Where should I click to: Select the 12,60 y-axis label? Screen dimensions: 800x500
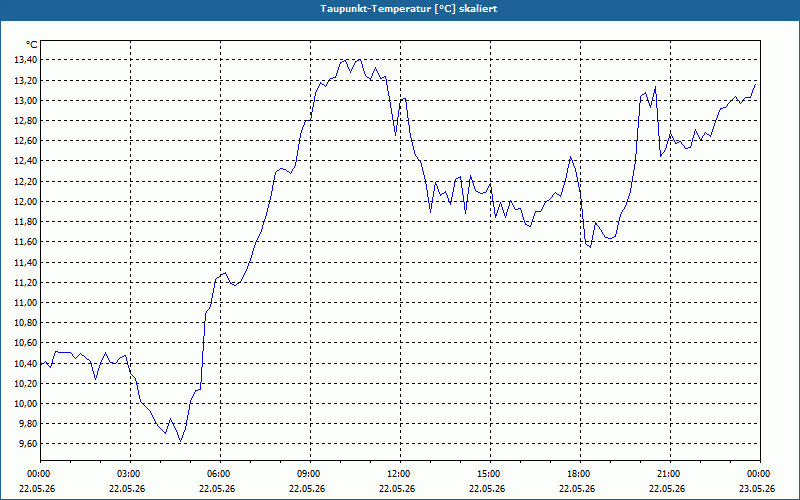coord(27,141)
